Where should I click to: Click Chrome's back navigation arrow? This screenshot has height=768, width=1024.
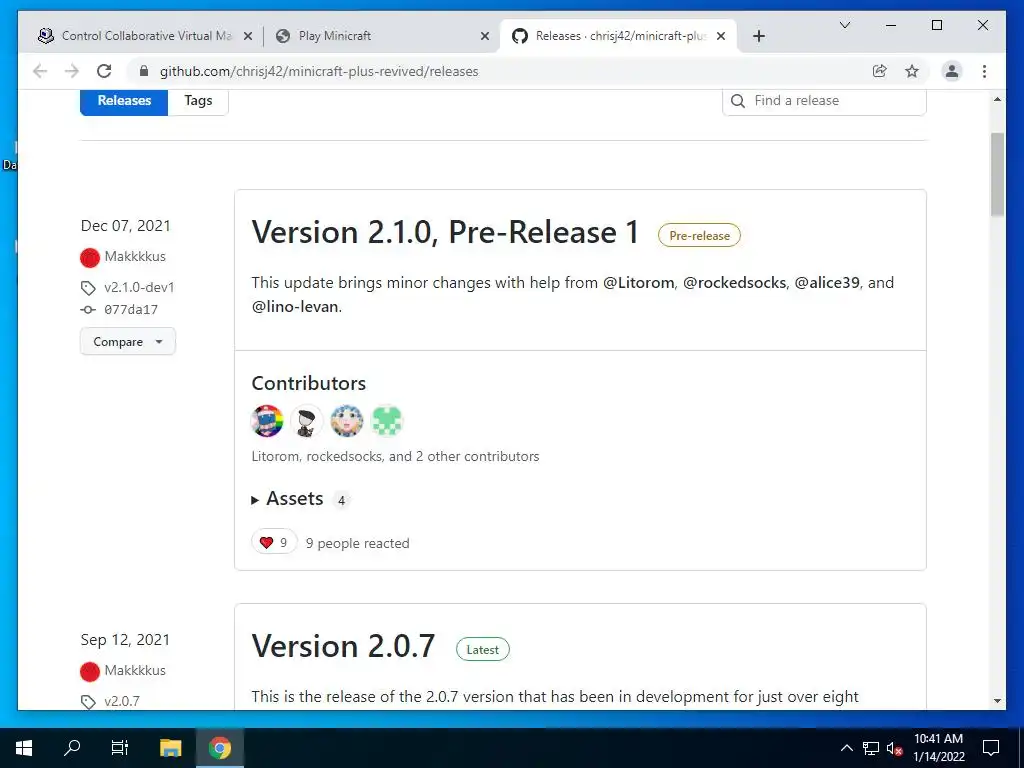point(40,71)
